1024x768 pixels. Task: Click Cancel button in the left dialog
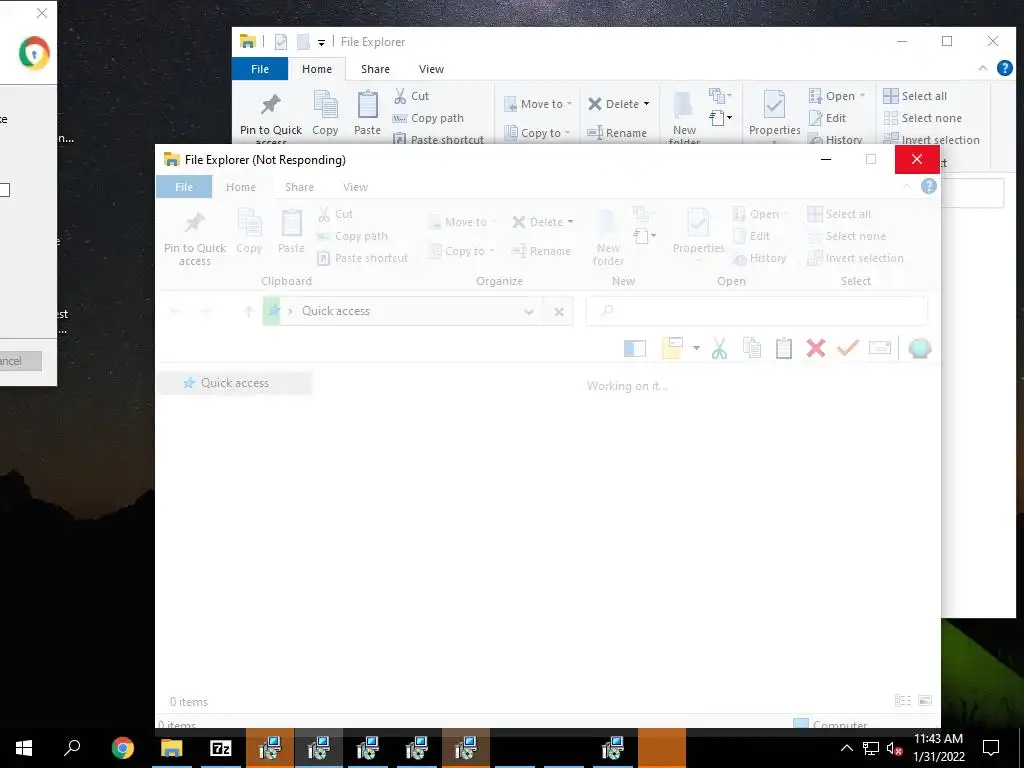(x=20, y=361)
